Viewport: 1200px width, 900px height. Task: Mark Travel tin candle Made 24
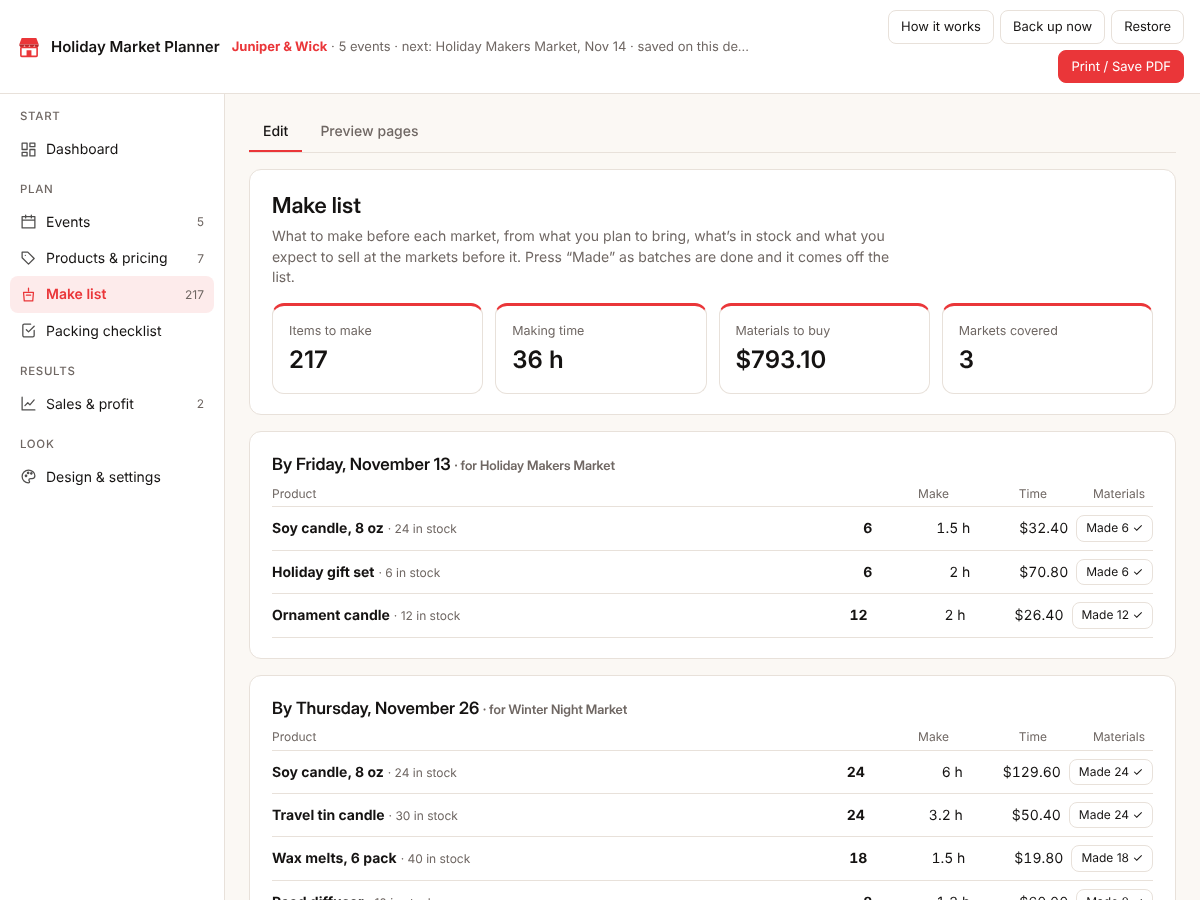pyautogui.click(x=1111, y=815)
